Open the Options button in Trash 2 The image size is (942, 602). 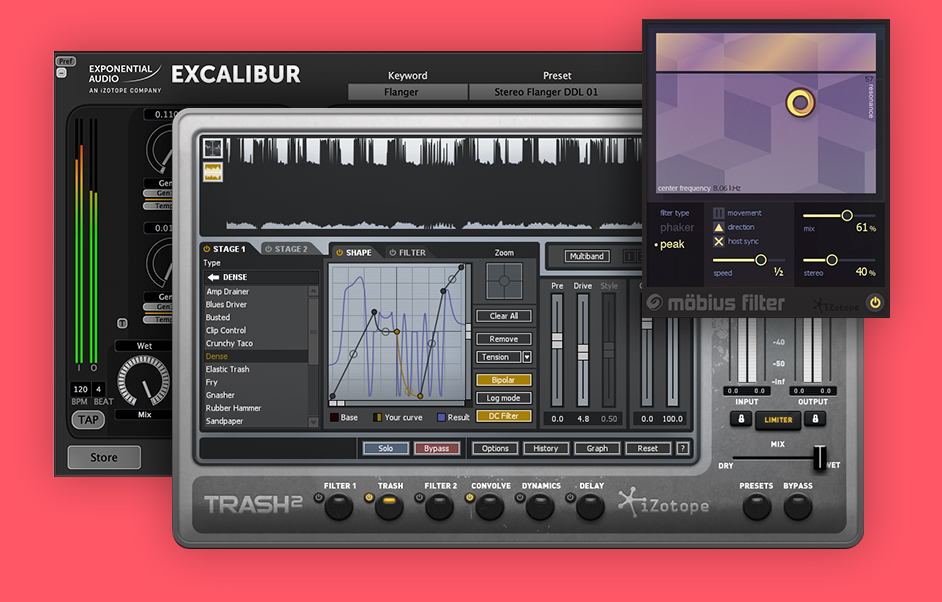495,448
